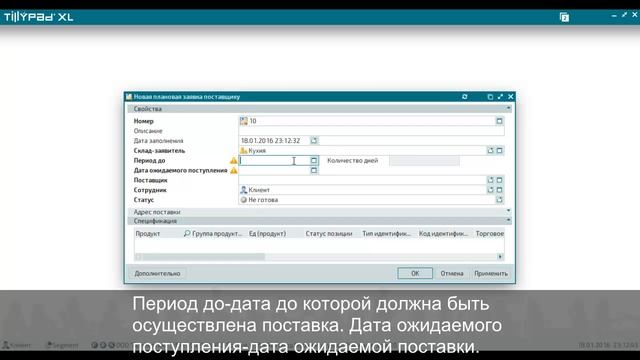Click the Кухня warehouse icon
640x360 pixels.
(244, 151)
